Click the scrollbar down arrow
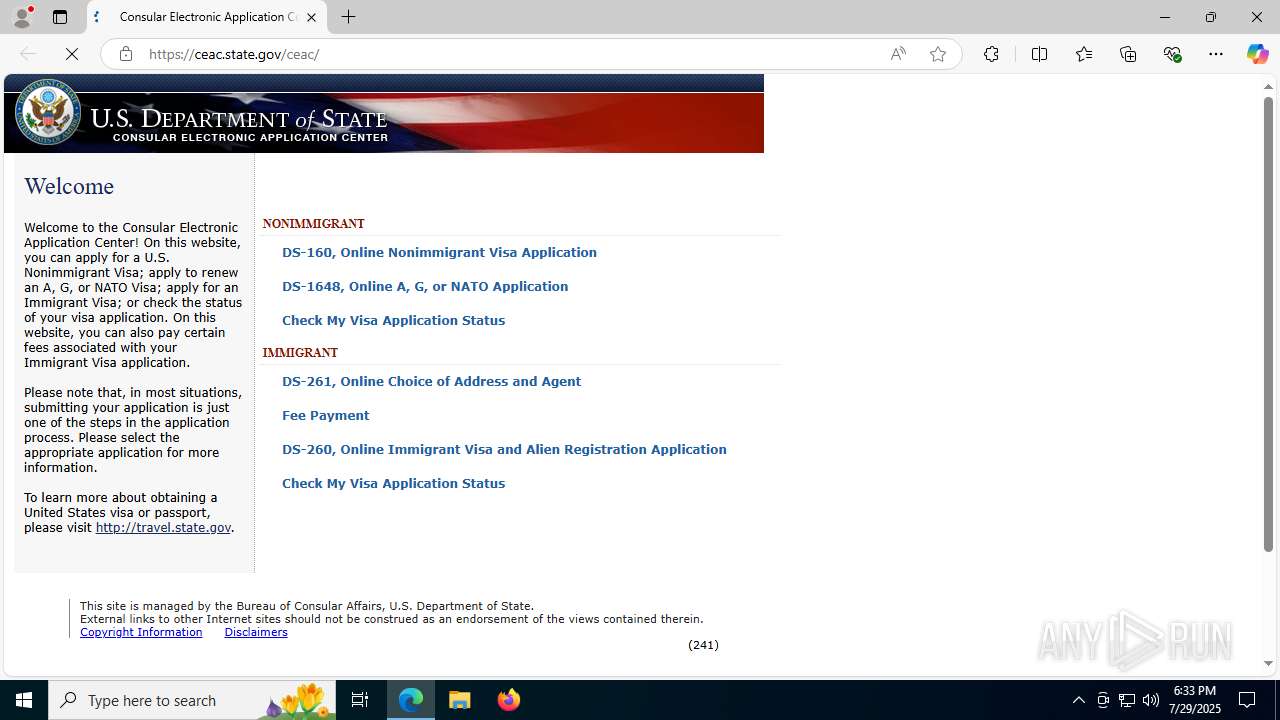 point(1268,663)
